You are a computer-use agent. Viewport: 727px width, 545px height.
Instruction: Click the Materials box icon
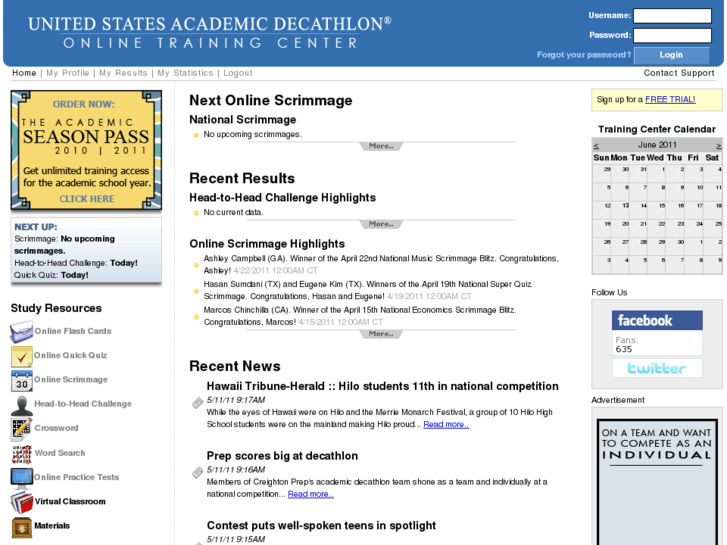tap(21, 527)
